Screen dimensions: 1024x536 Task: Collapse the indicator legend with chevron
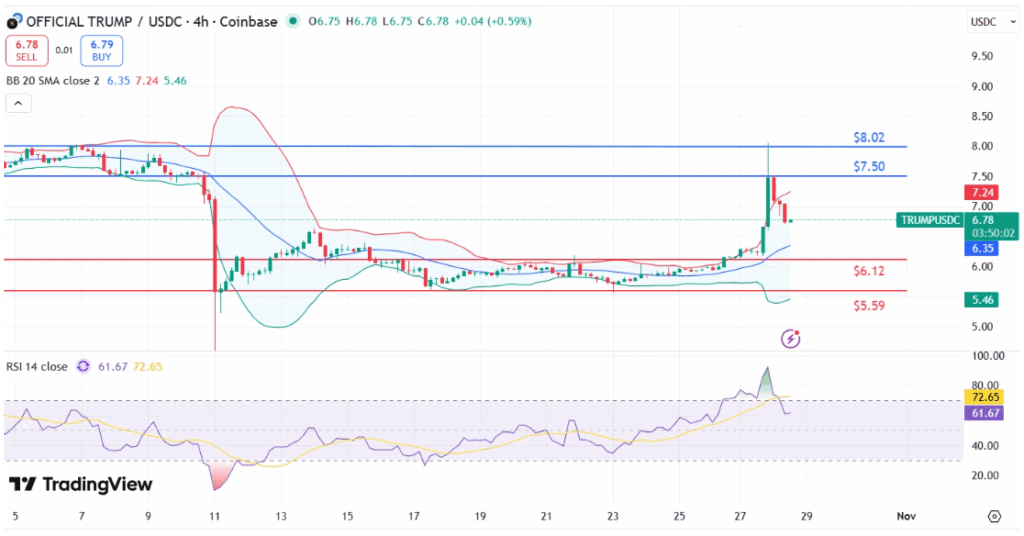(x=18, y=102)
